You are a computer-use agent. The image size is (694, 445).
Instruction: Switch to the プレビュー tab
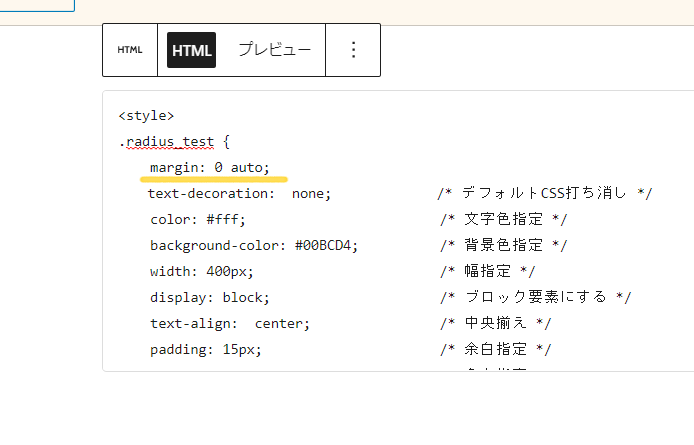point(274,50)
